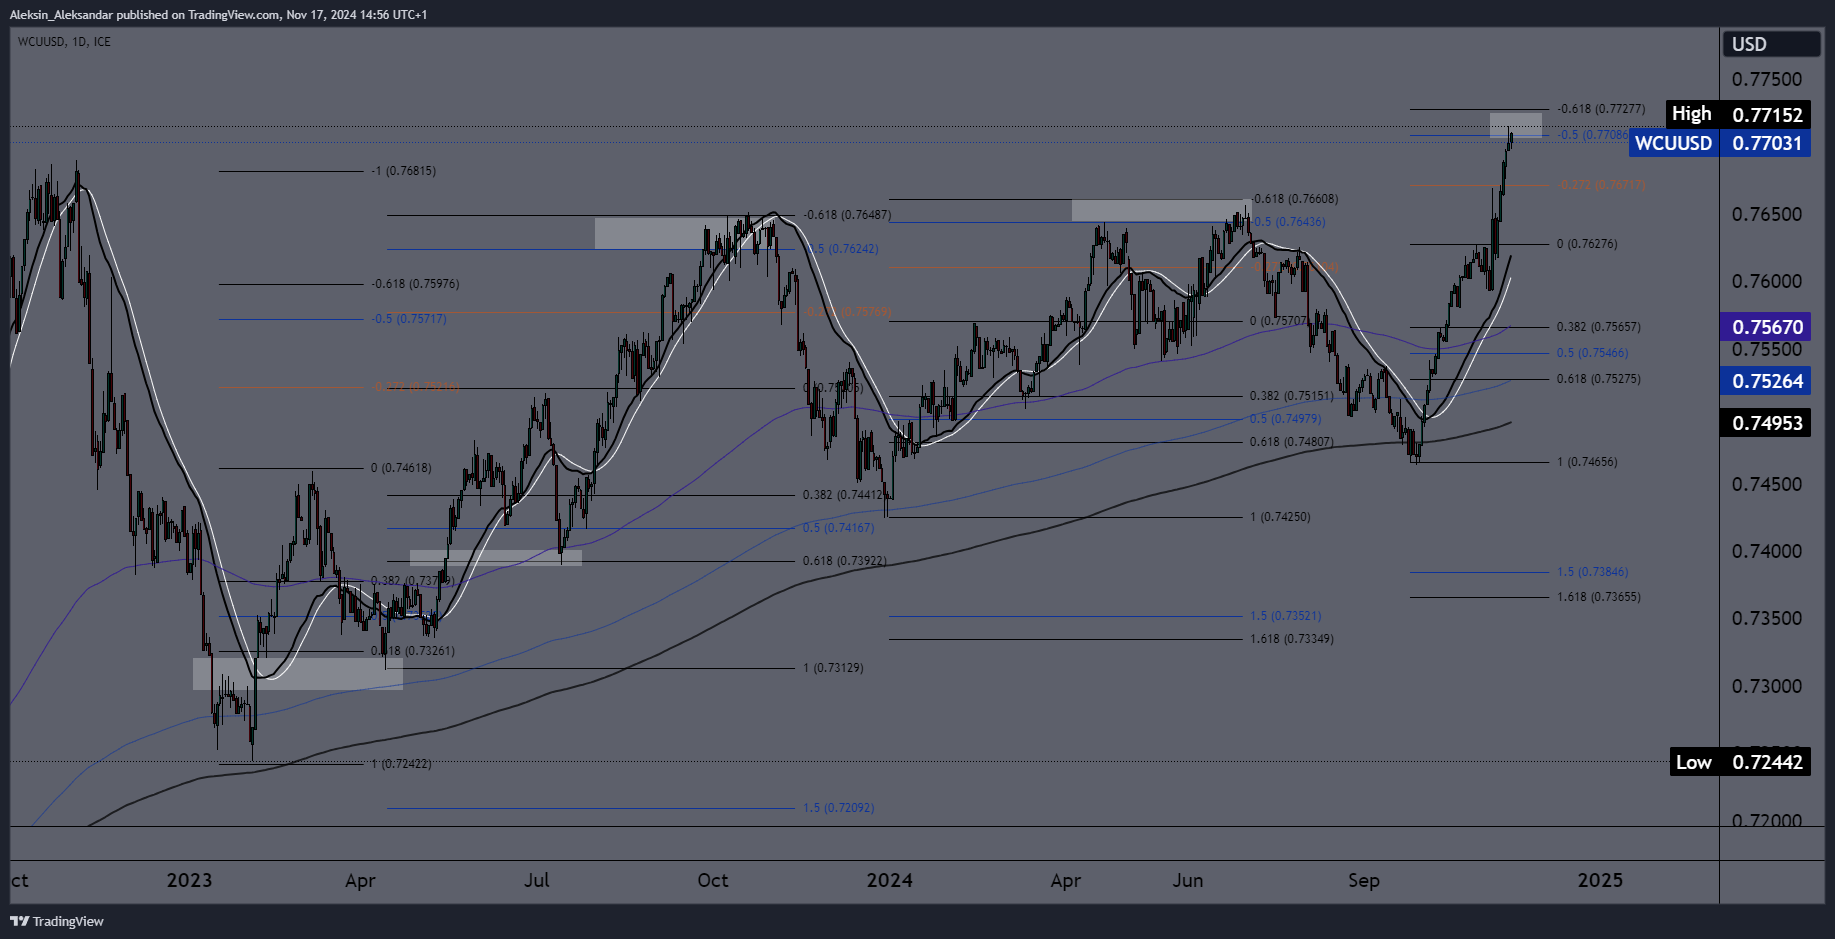Click the 0.74500 price axis tick
The width and height of the screenshot is (1835, 939).
click(1766, 484)
